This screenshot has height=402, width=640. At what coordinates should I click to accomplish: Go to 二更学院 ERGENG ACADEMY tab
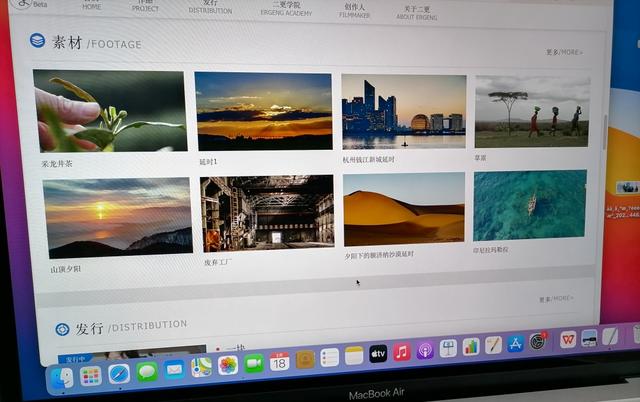[286, 8]
